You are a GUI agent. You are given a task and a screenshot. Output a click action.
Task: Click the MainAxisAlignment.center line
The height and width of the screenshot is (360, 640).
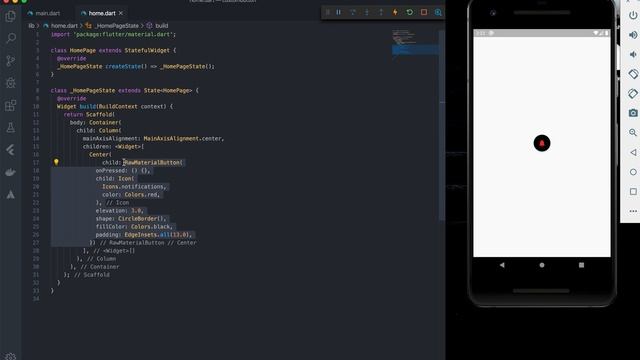153,138
